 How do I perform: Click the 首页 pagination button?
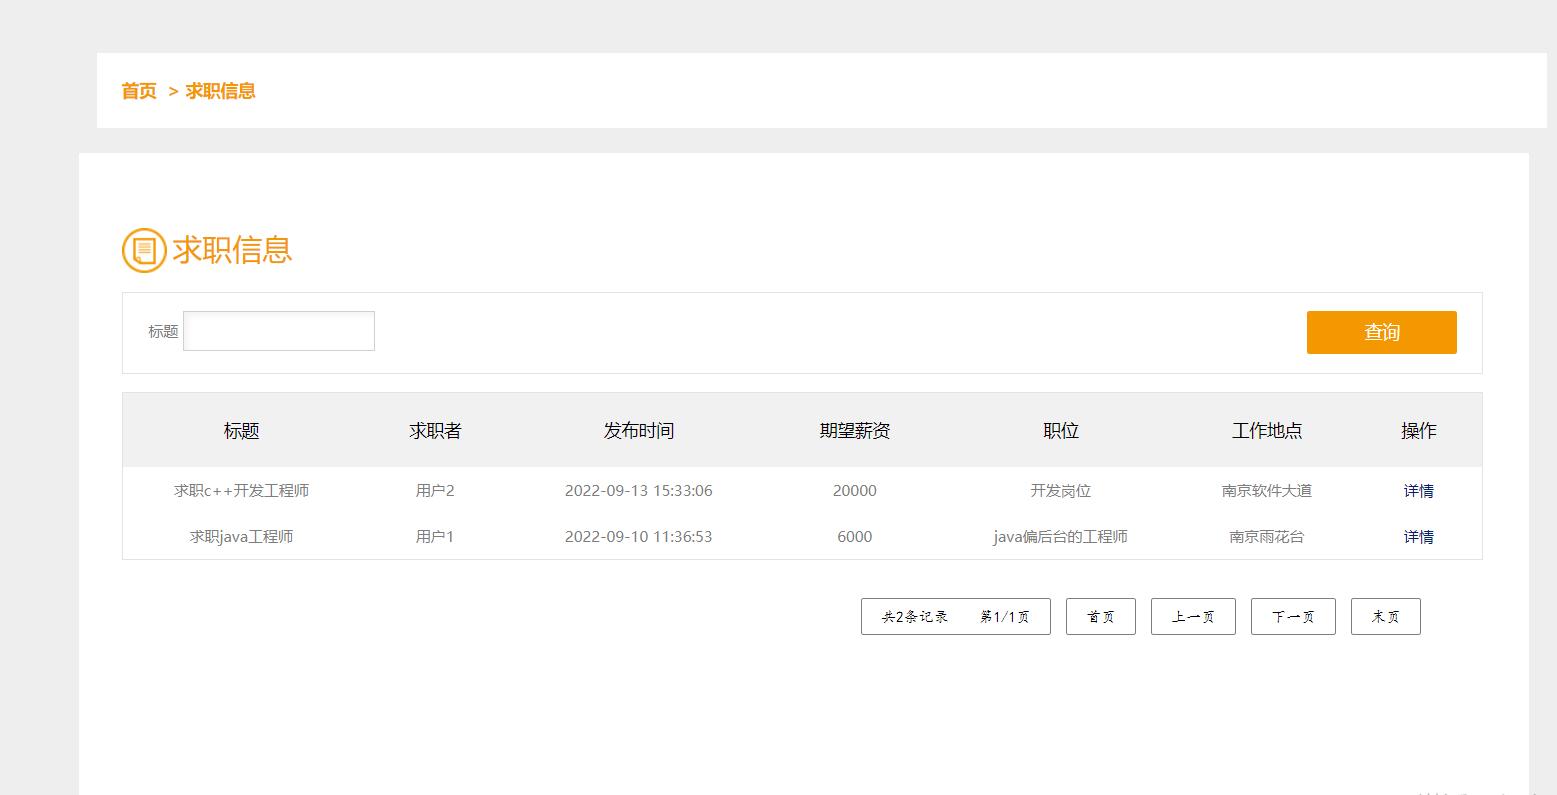pyautogui.click(x=1100, y=616)
